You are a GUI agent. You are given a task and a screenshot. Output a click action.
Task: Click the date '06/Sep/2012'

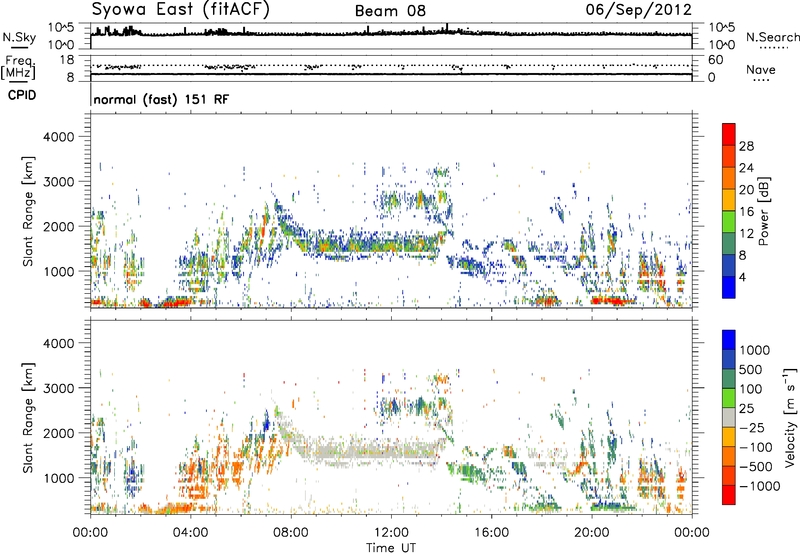pyautogui.click(x=638, y=9)
